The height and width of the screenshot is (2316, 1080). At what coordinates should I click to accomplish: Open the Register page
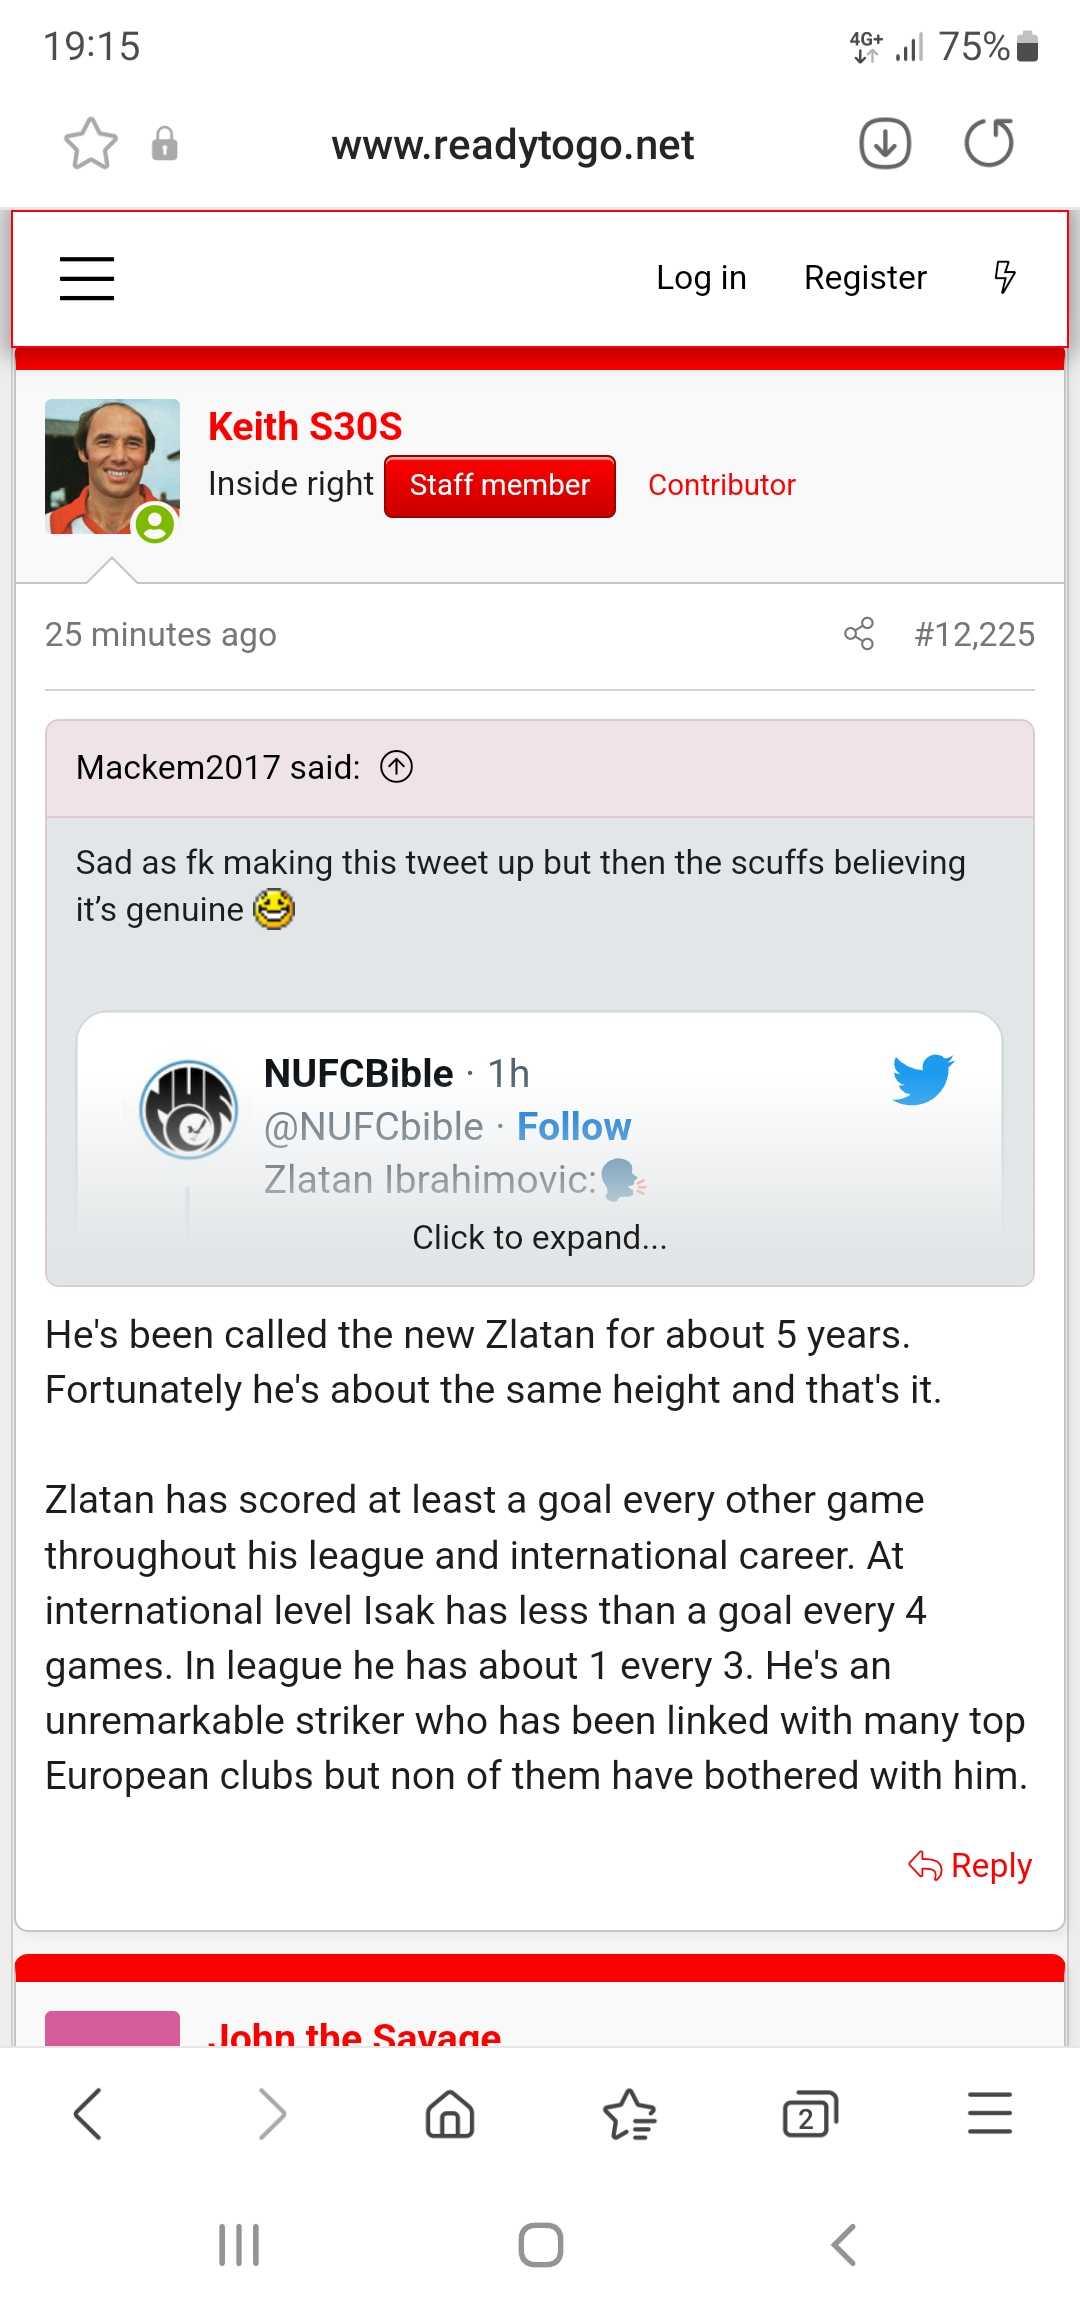tap(865, 278)
